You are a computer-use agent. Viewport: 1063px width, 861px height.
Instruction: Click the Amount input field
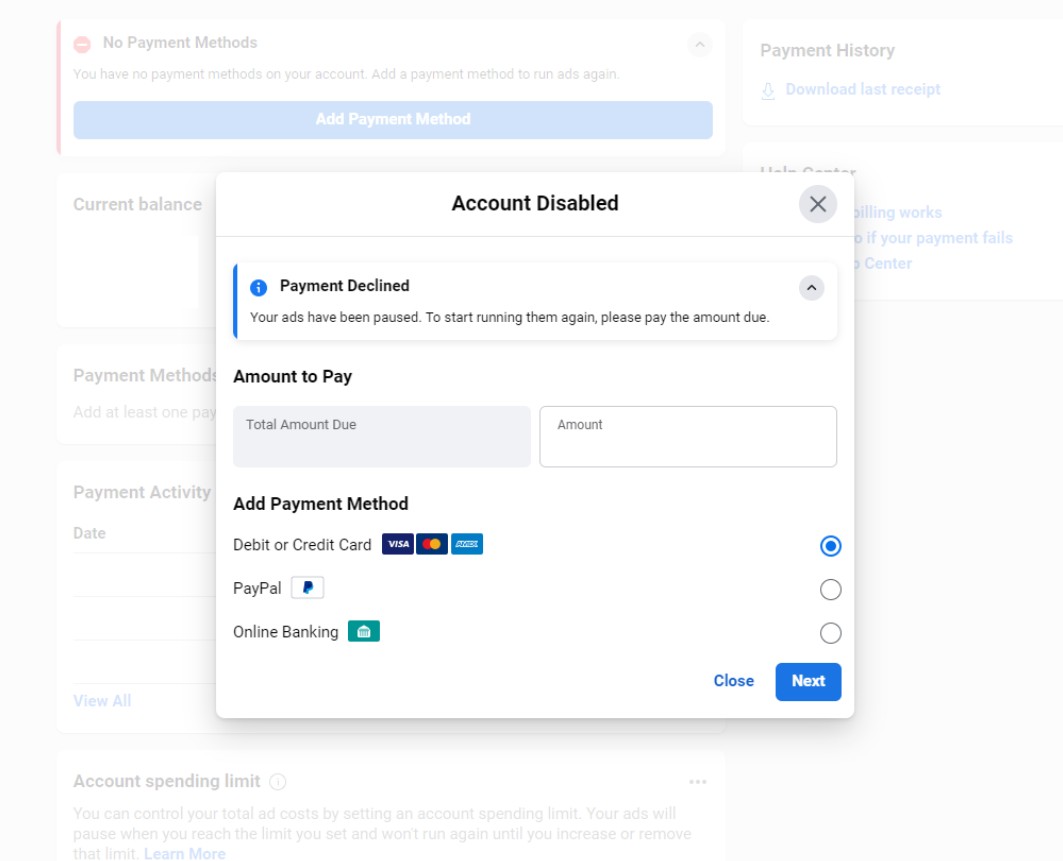(x=688, y=437)
